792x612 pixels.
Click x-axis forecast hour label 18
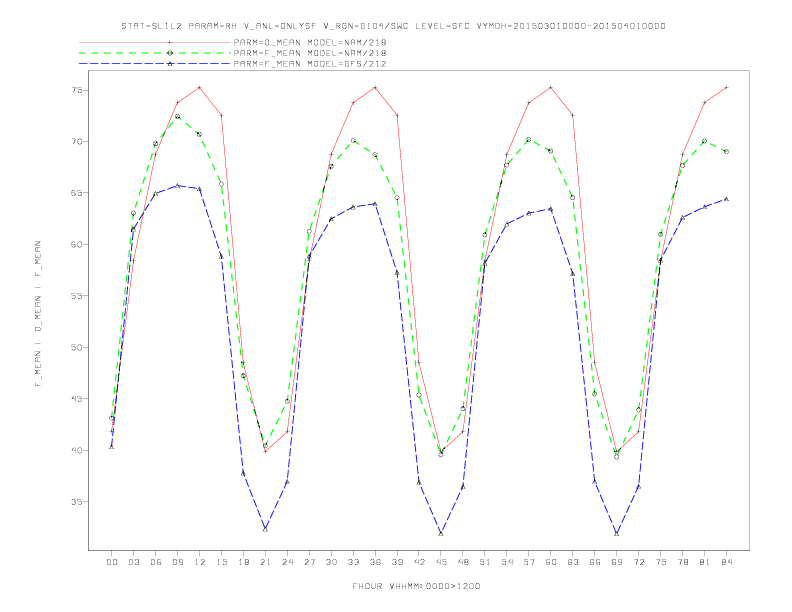tap(243, 562)
